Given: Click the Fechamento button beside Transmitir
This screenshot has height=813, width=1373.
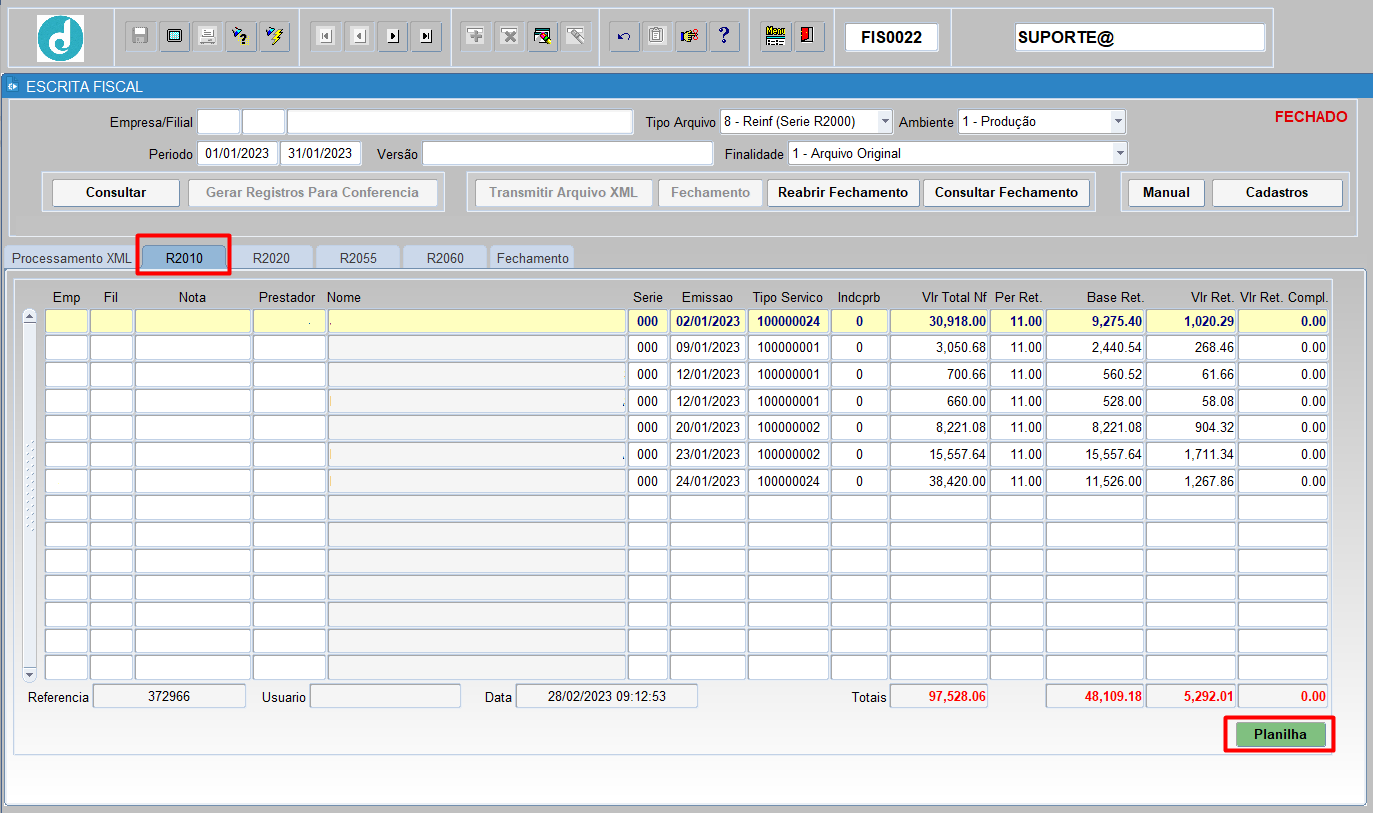Looking at the screenshot, I should [710, 193].
